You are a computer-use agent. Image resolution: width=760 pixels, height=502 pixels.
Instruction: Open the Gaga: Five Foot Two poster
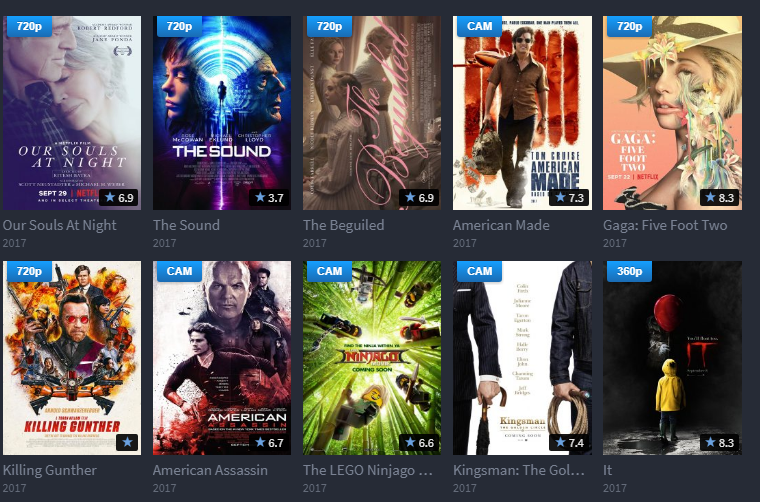(x=672, y=113)
